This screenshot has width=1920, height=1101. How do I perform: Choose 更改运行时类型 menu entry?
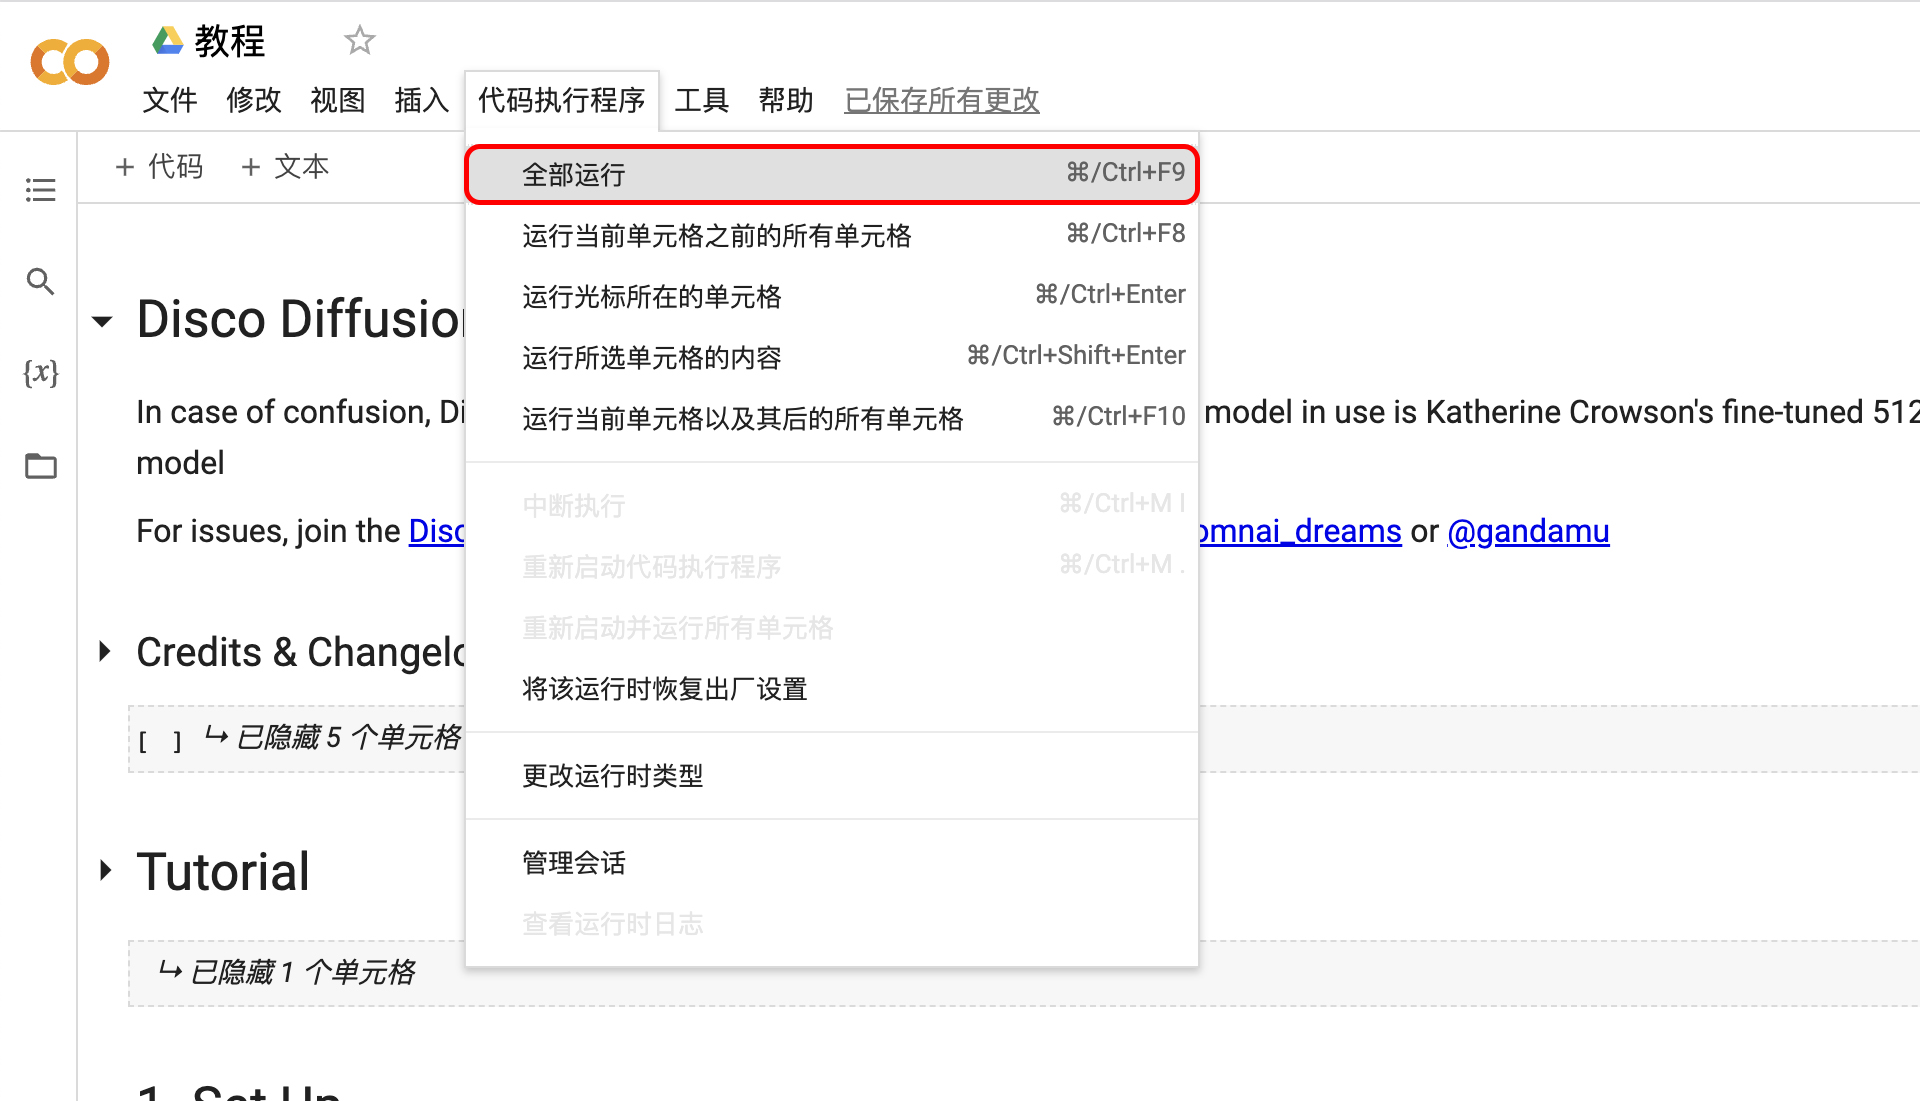[x=612, y=776]
